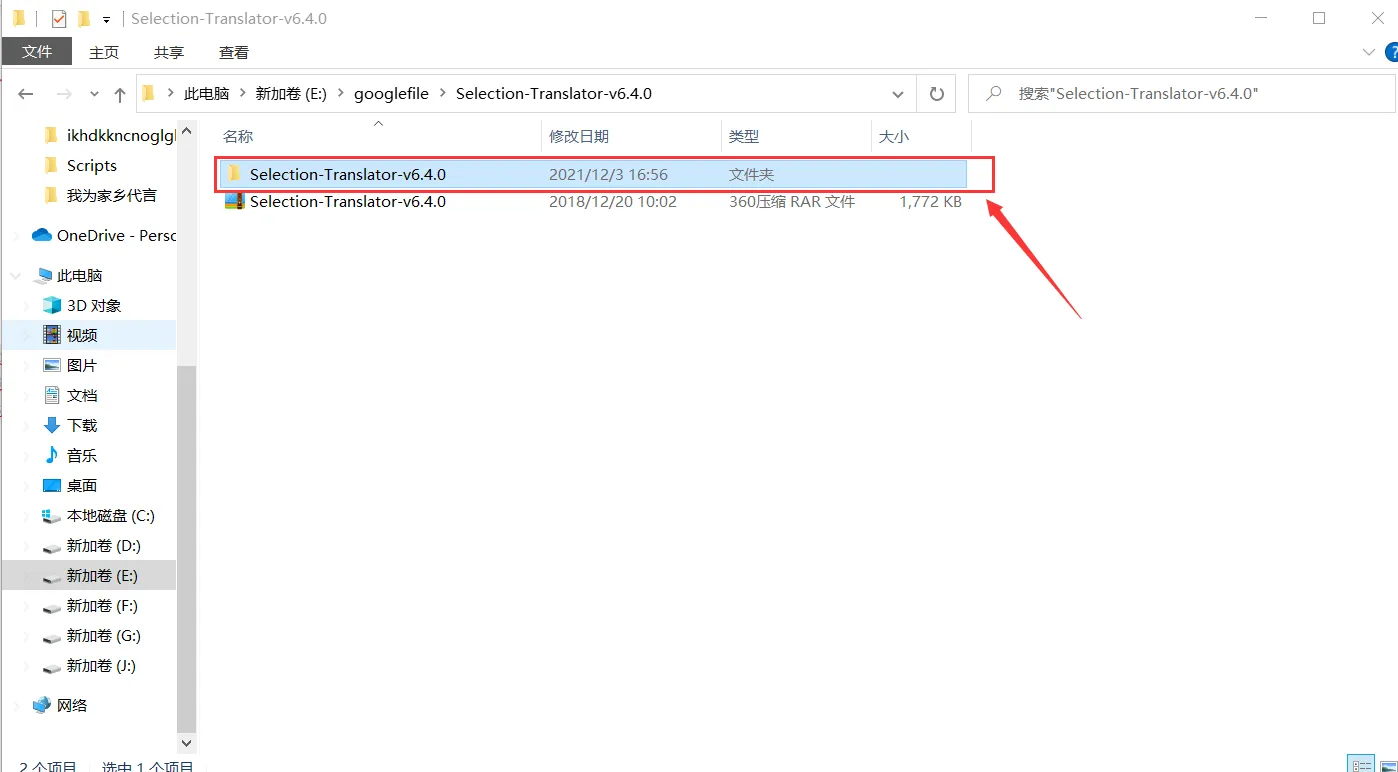The height and width of the screenshot is (772, 1398).
Task: Open the Customize Quick Access Toolbar dropdown
Action: (106, 19)
